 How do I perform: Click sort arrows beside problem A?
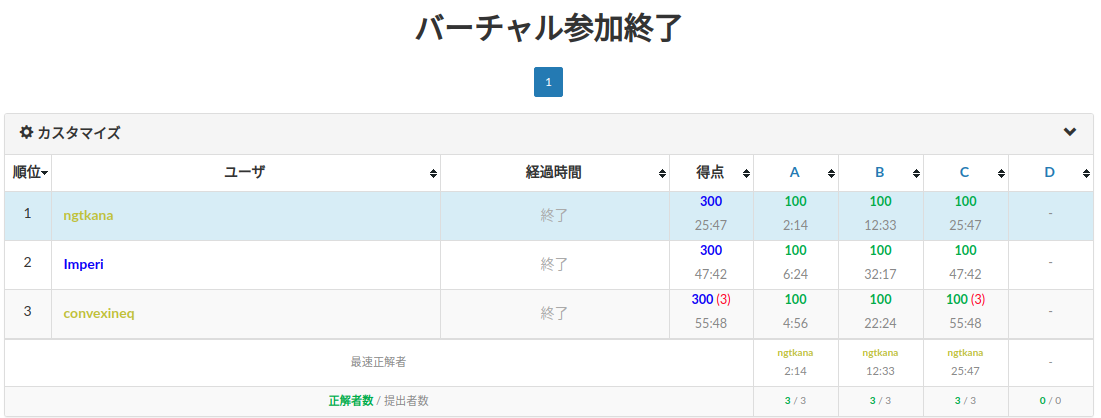click(x=831, y=174)
